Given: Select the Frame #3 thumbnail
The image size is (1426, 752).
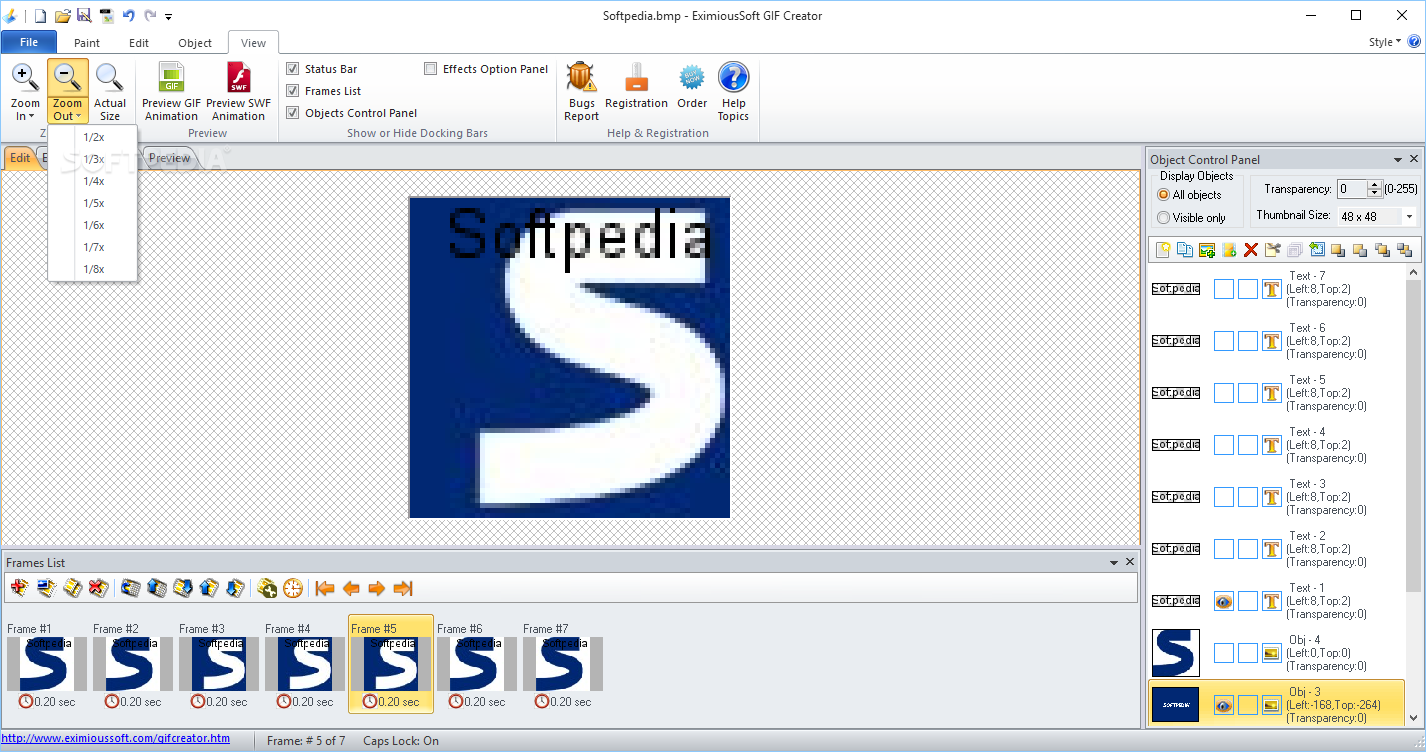Looking at the screenshot, I should point(219,662).
